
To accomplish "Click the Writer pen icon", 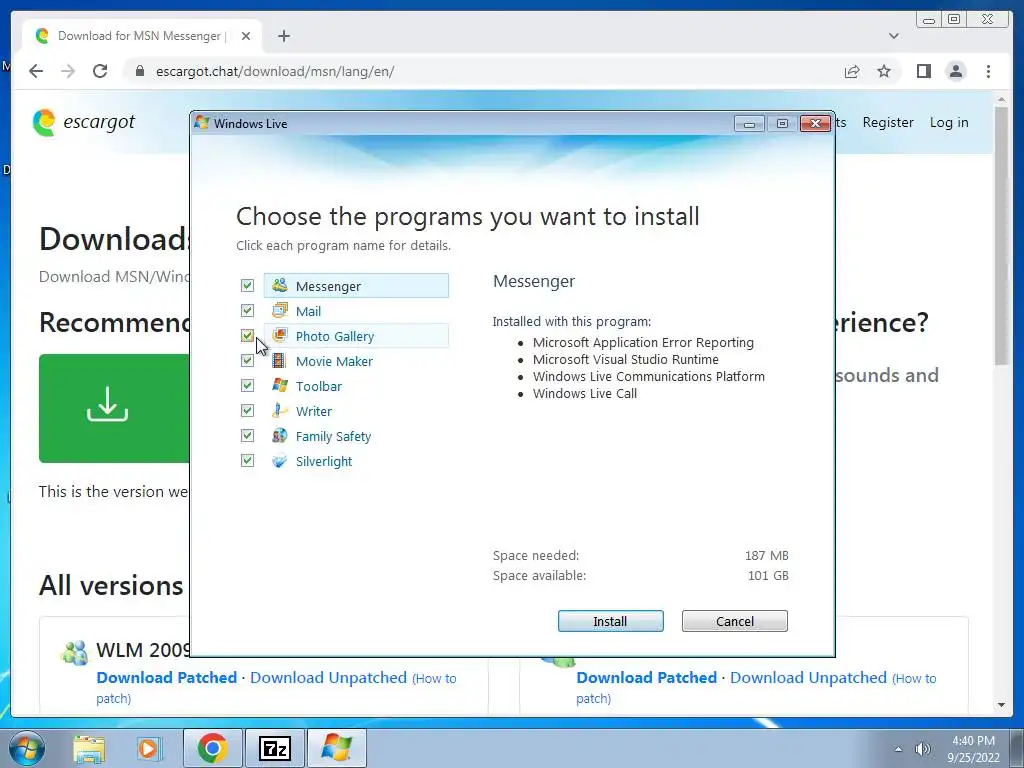I will (x=280, y=411).
